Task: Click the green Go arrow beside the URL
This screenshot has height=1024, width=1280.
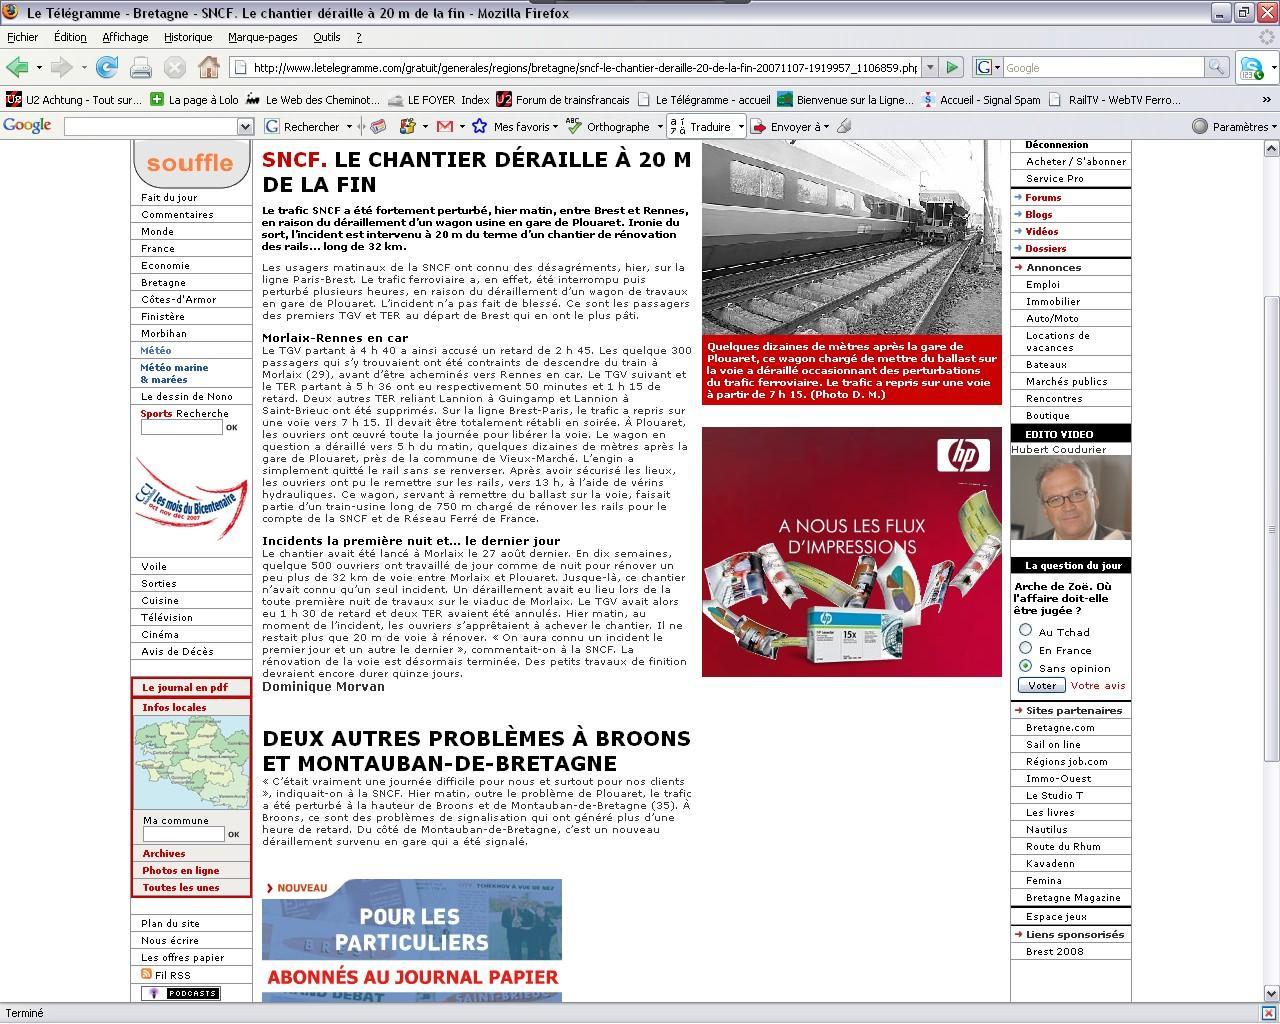Action: (x=952, y=67)
